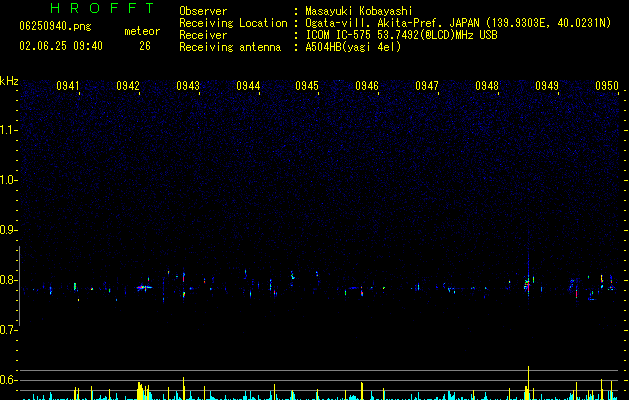This screenshot has height=400, width=629.
Task: Click the Receiver label
Action: pyautogui.click(x=203, y=35)
